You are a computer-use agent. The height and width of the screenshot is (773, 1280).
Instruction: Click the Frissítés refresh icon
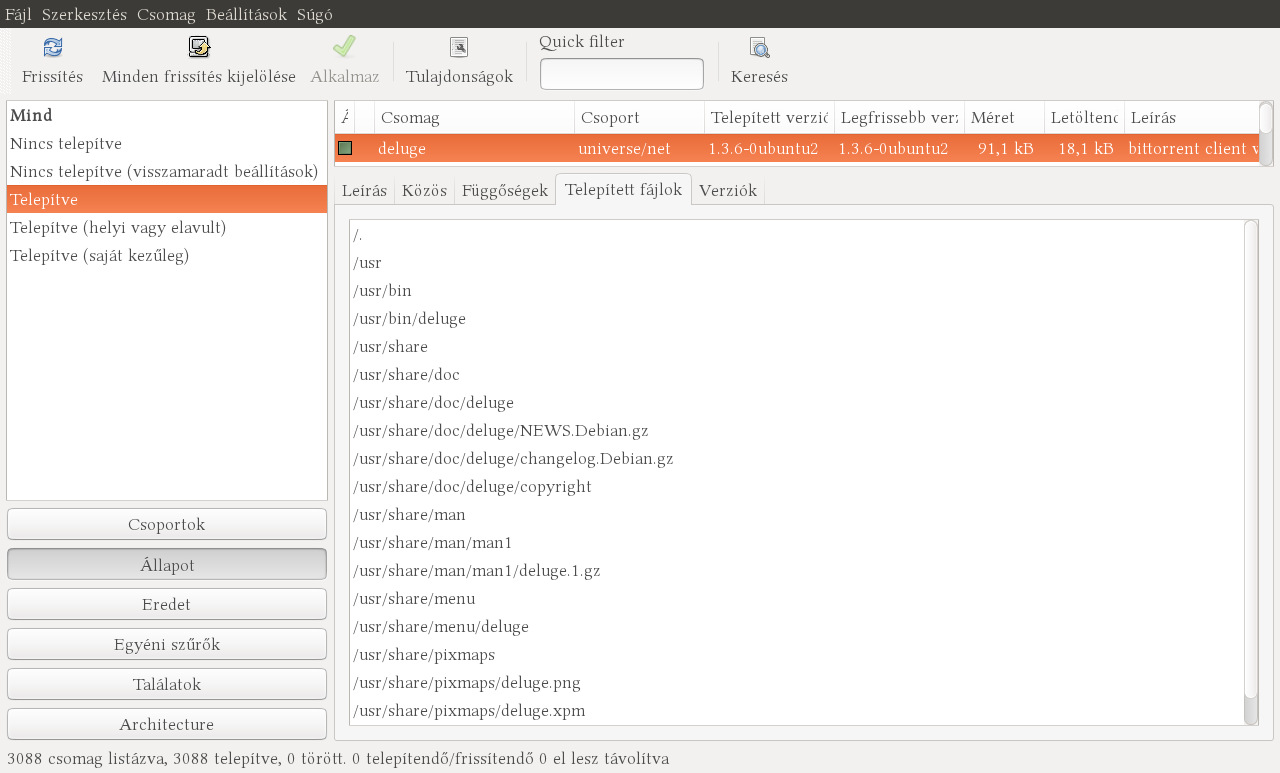pyautogui.click(x=53, y=47)
